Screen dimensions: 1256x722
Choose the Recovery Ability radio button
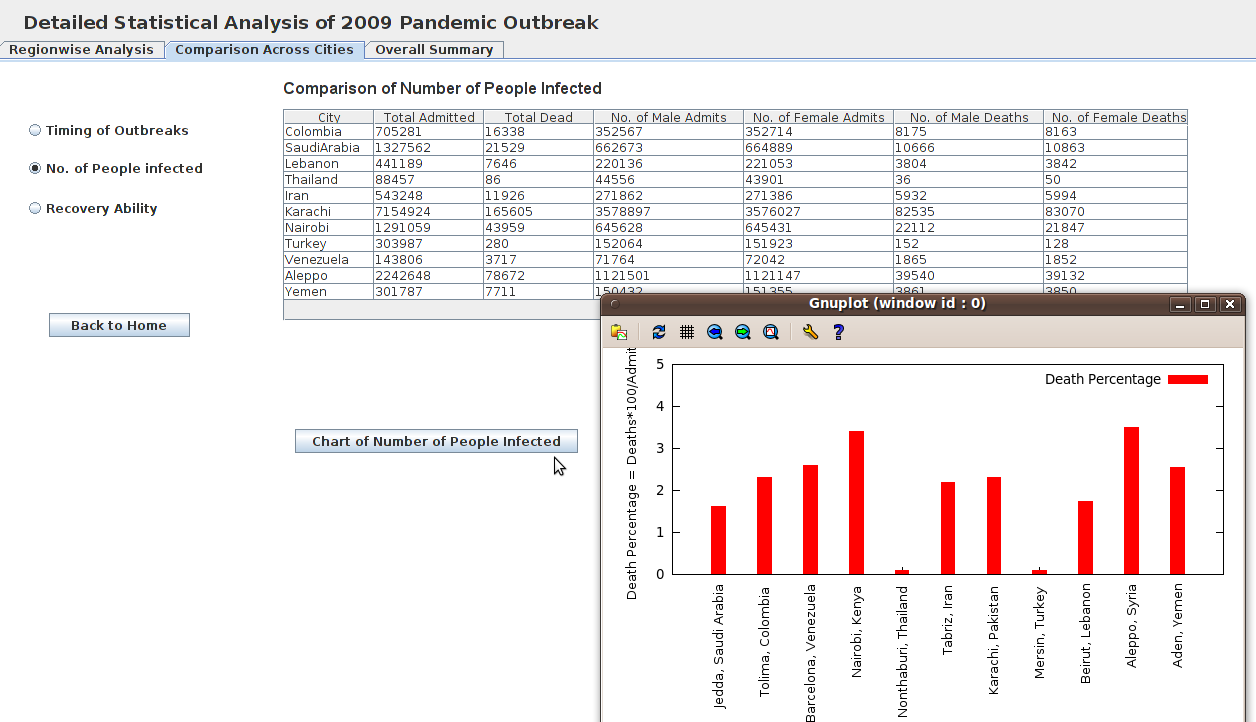tap(36, 208)
